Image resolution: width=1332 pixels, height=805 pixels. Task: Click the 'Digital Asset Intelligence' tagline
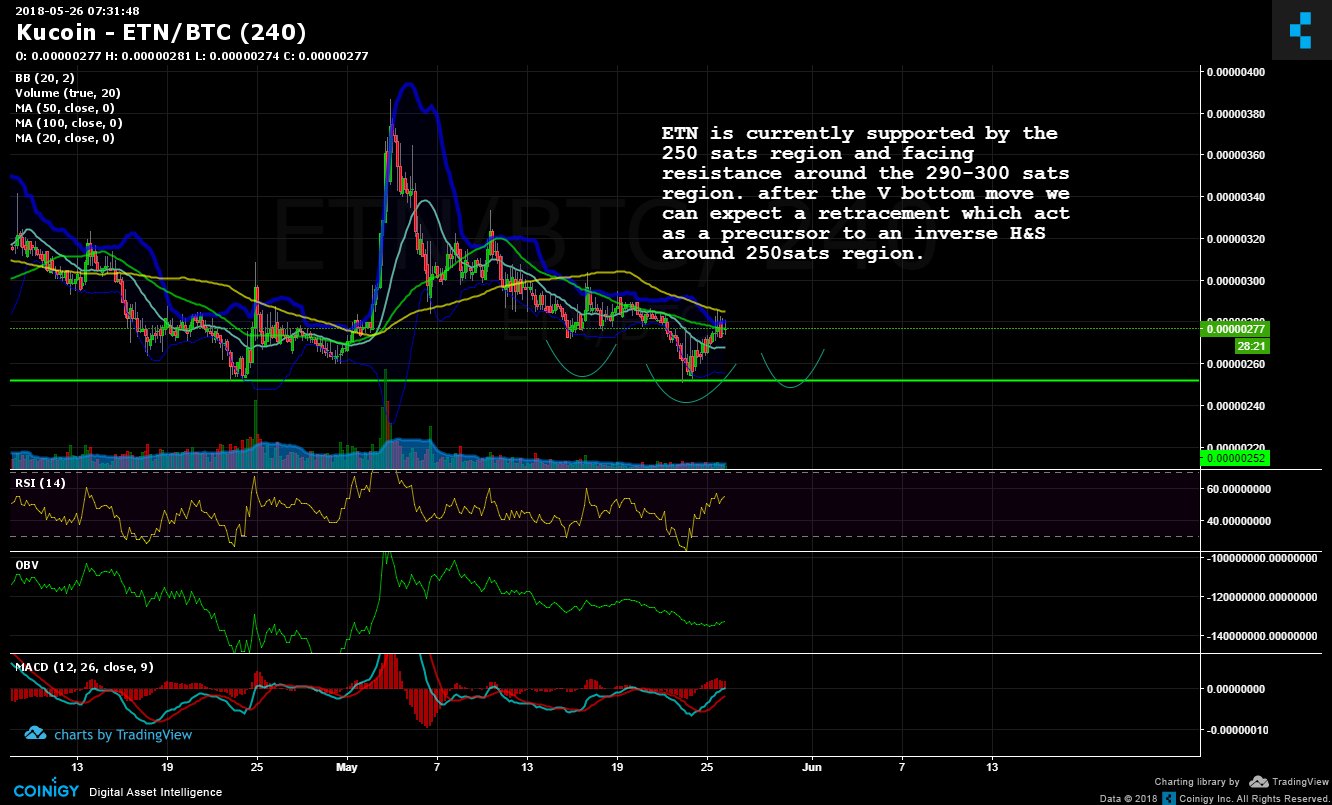pos(156,792)
